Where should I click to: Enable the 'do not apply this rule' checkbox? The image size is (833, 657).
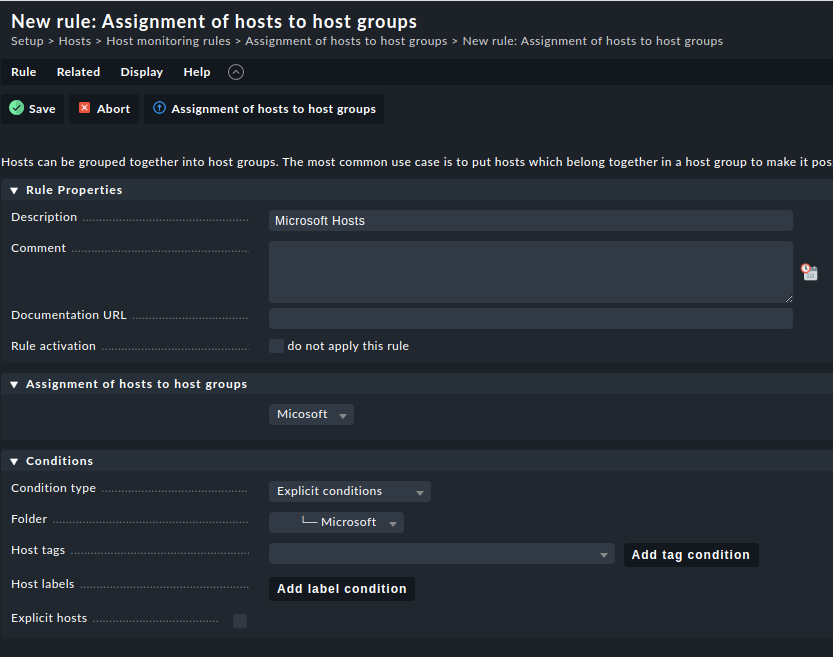pos(276,346)
